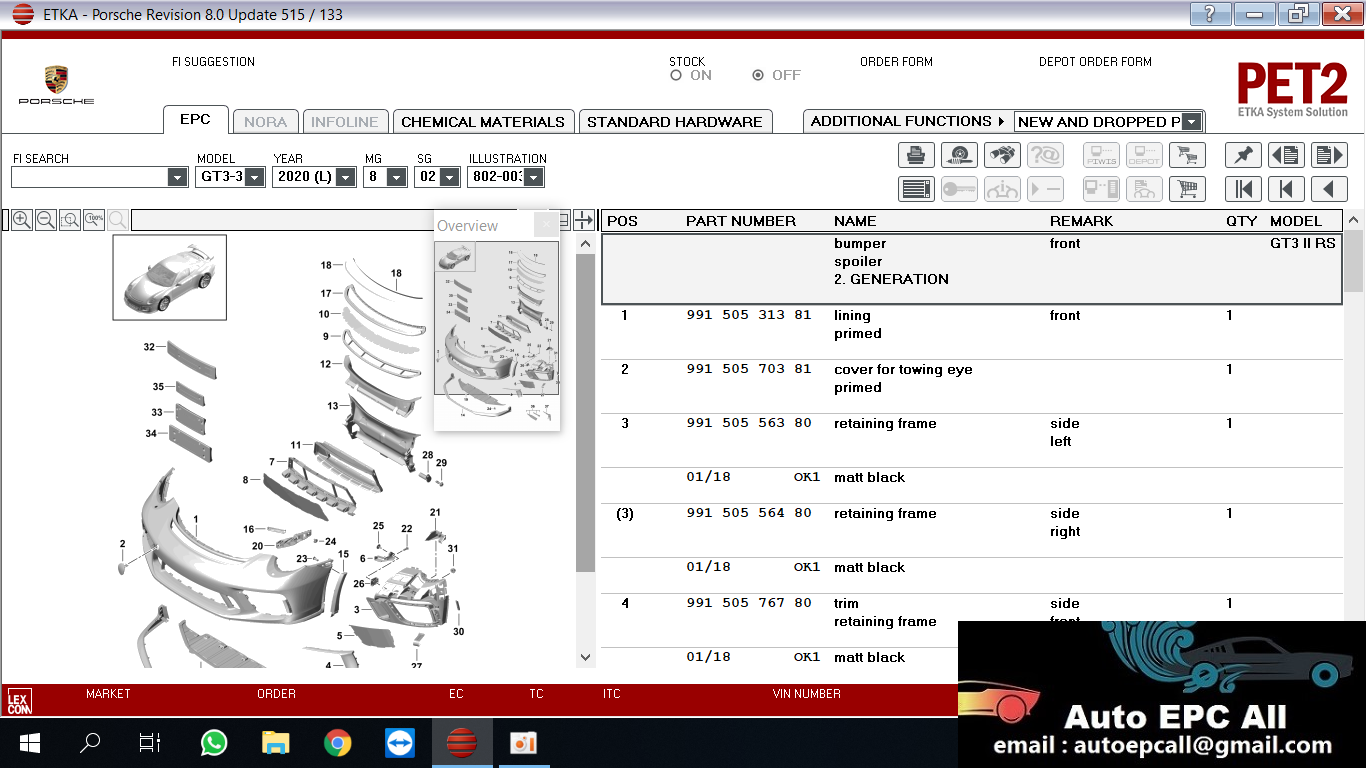1366x768 pixels.
Task: Expand the YEAR dropdown showing 2020 (L)
Action: (x=346, y=177)
